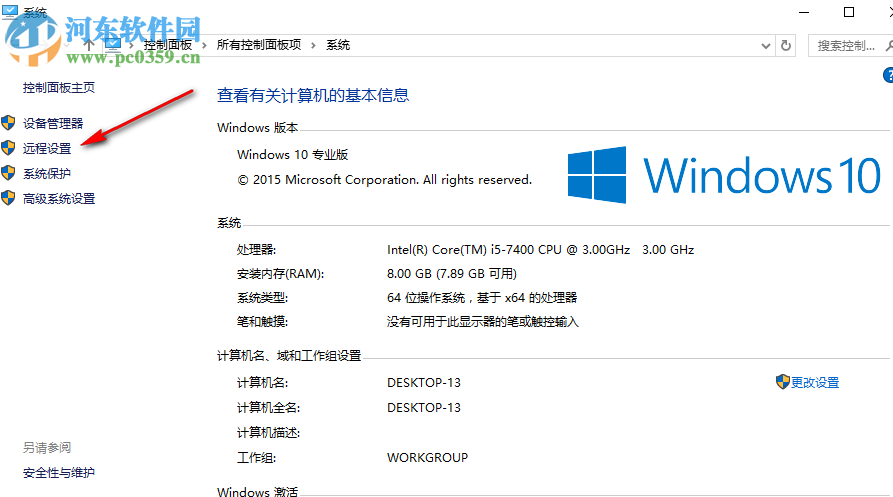Click the value beside 计算机全名:
The height and width of the screenshot is (497, 893).
tap(424, 408)
